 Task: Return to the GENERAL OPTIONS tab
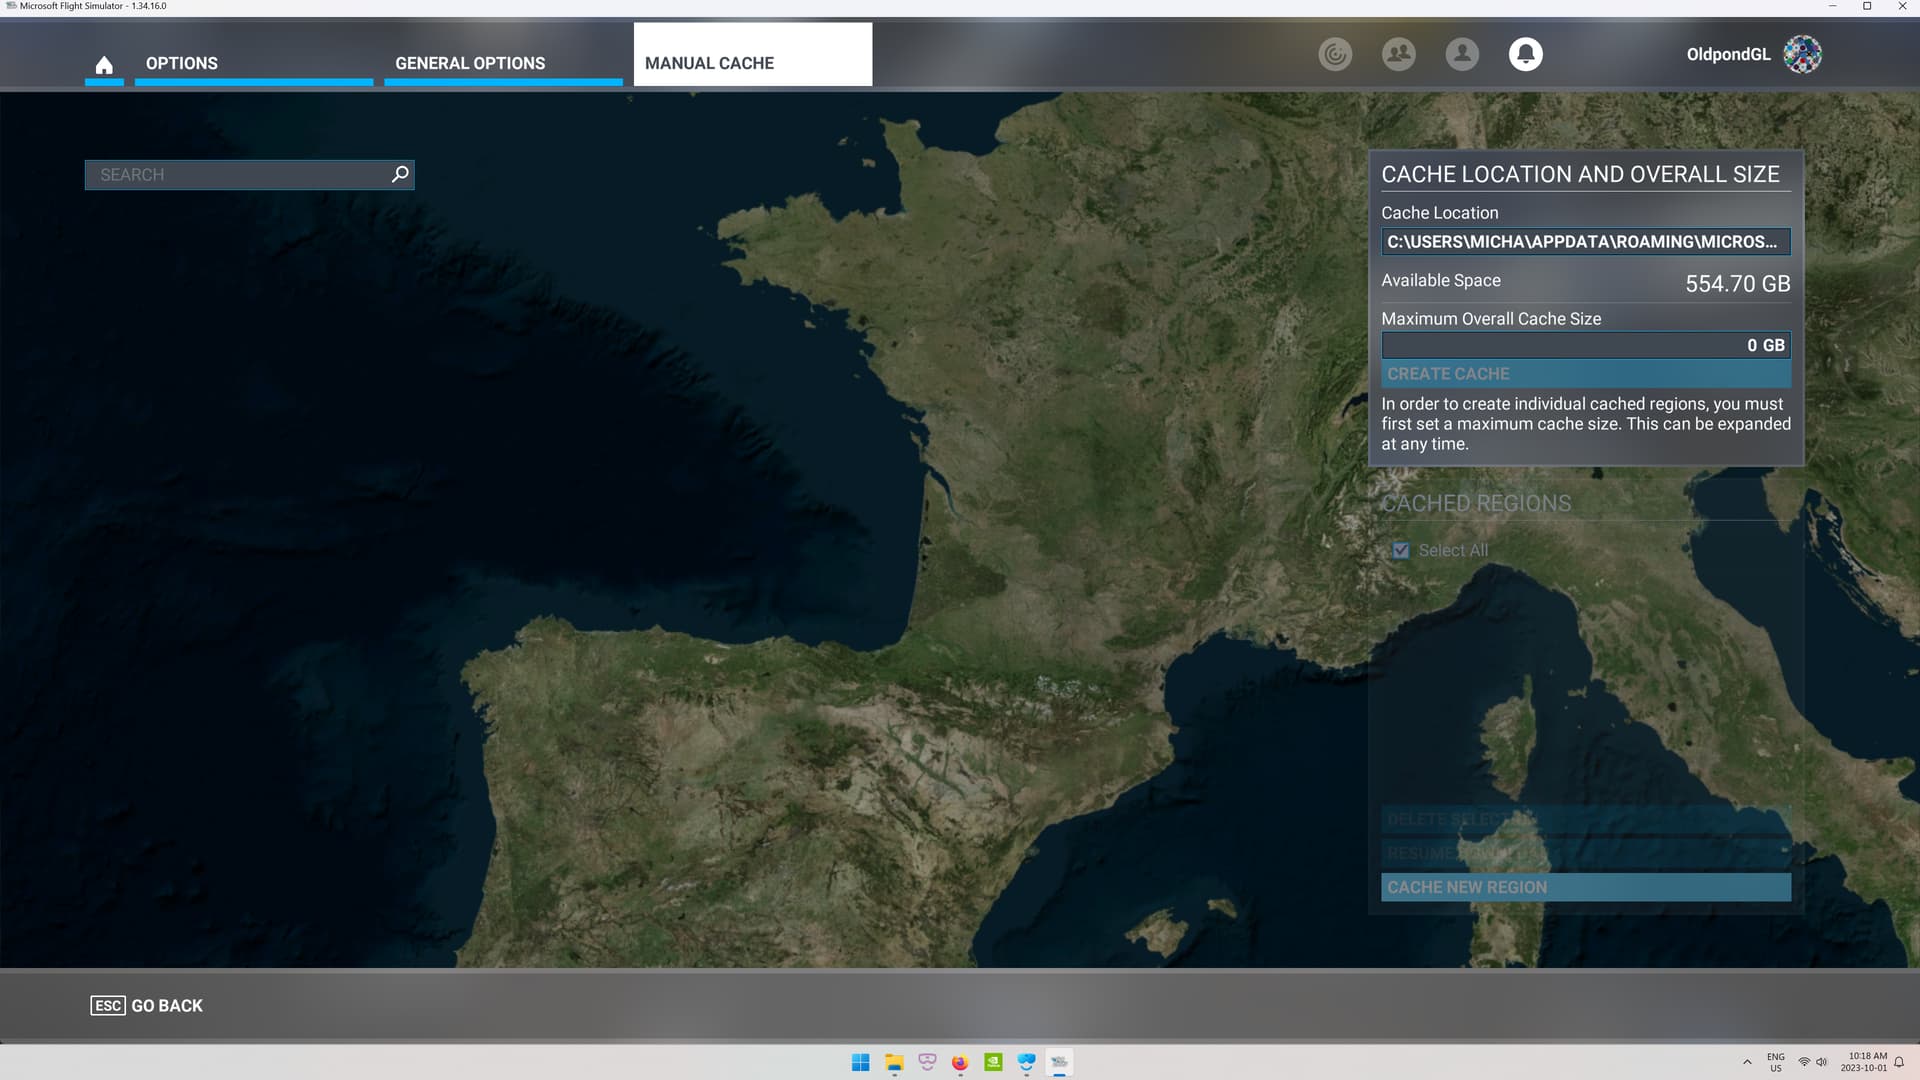[x=503, y=63]
